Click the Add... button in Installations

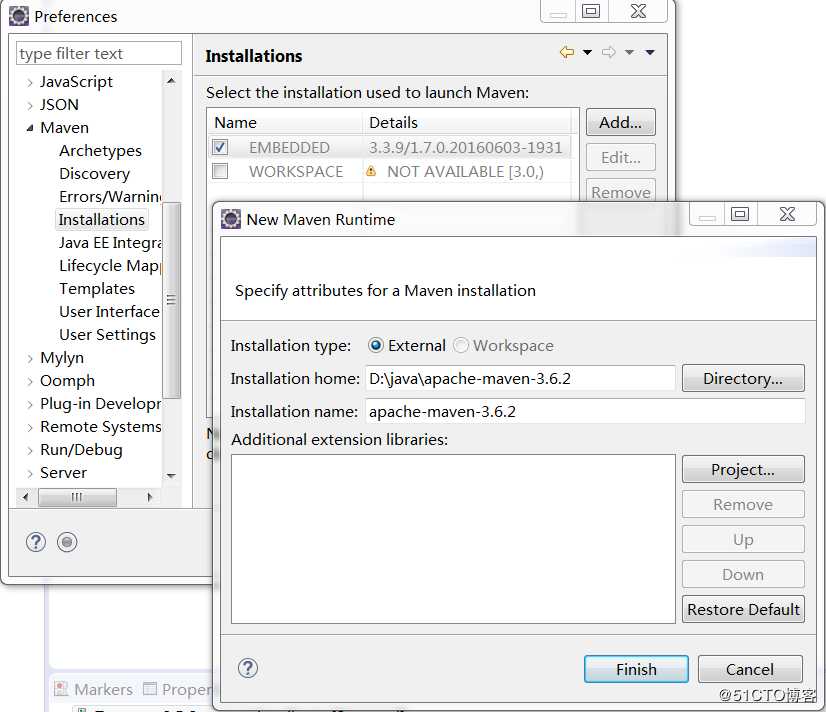tap(621, 122)
